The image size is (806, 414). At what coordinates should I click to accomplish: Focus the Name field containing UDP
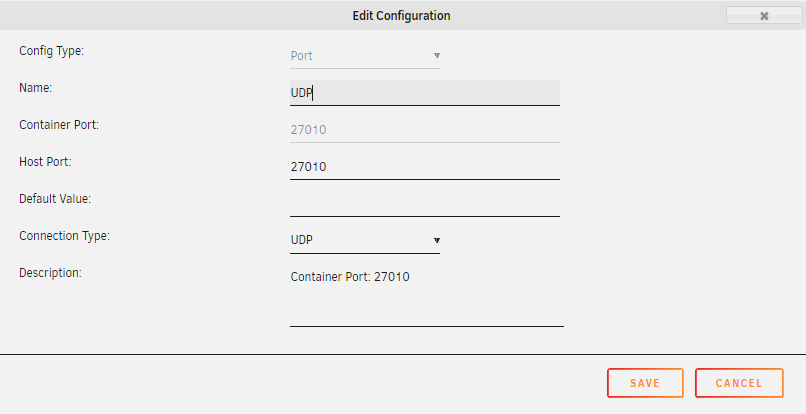point(425,93)
